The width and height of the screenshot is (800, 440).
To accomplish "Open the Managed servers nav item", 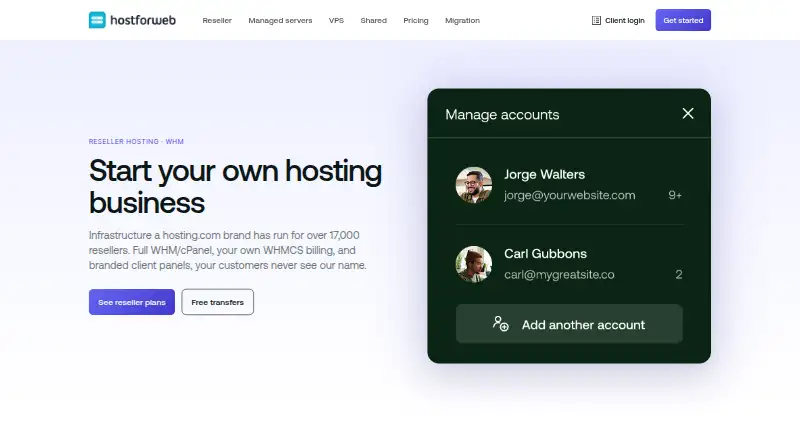I will (x=280, y=20).
